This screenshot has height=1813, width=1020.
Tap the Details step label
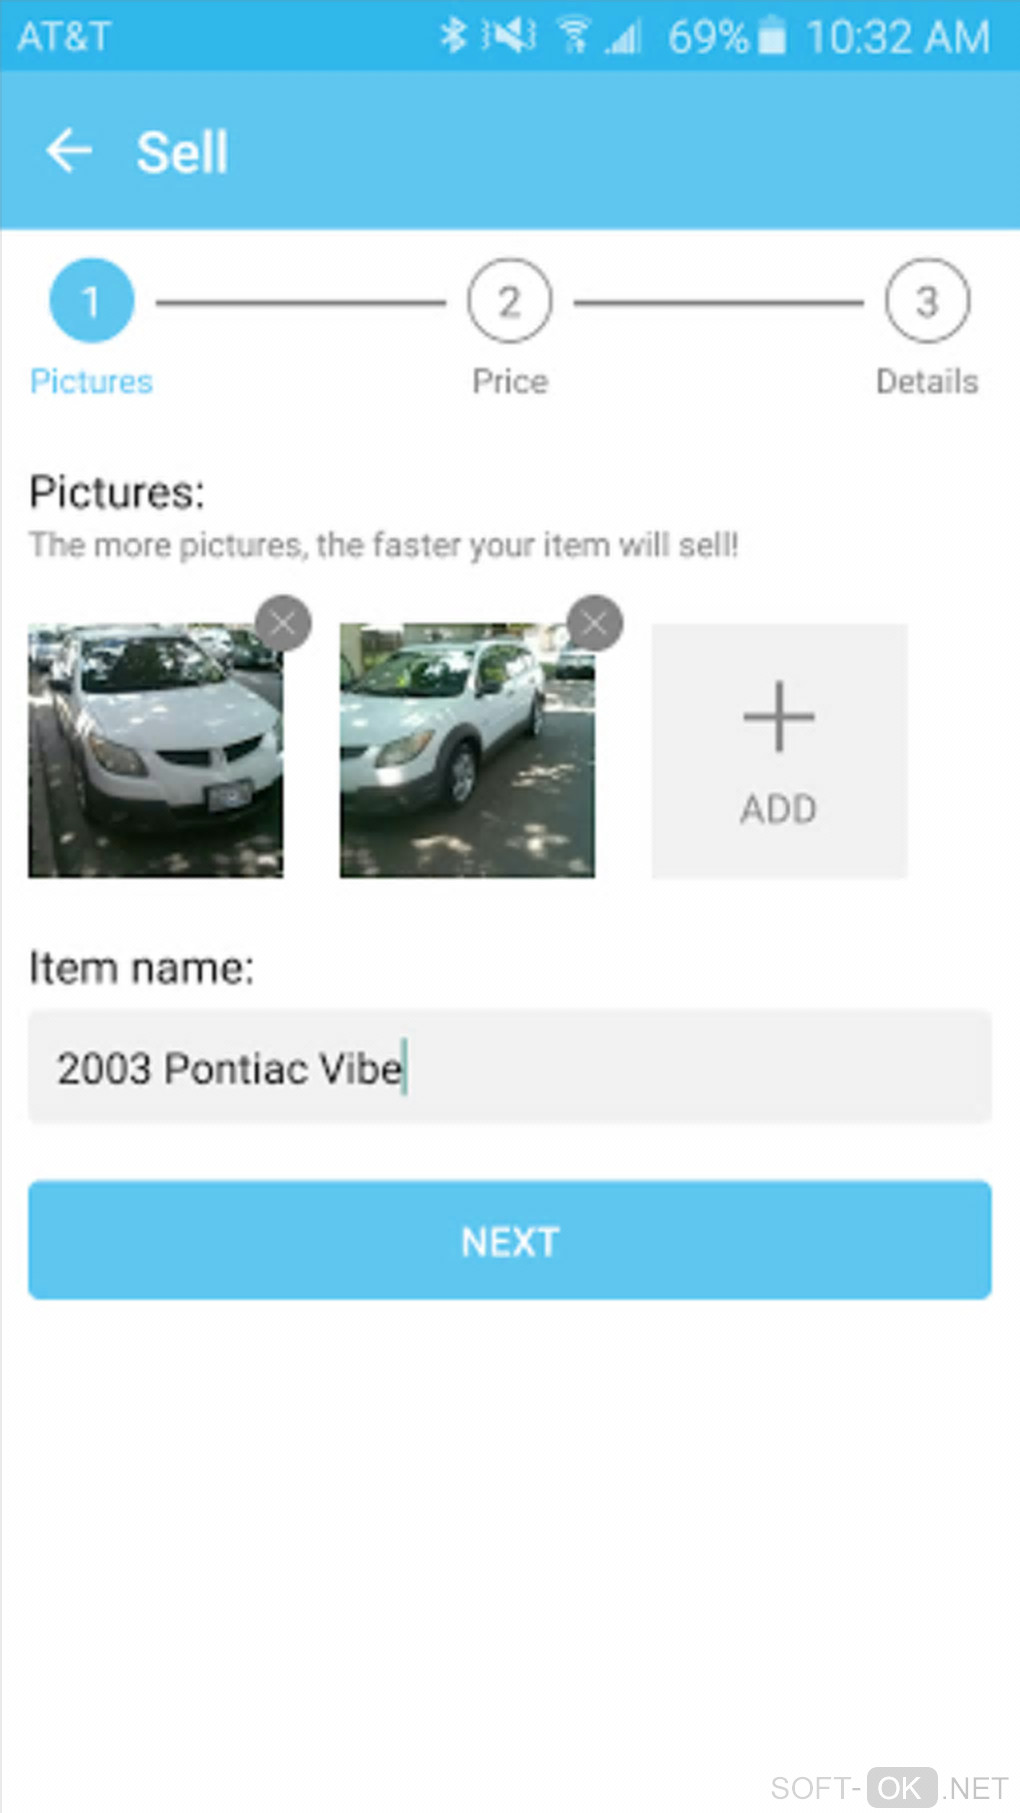tap(927, 381)
